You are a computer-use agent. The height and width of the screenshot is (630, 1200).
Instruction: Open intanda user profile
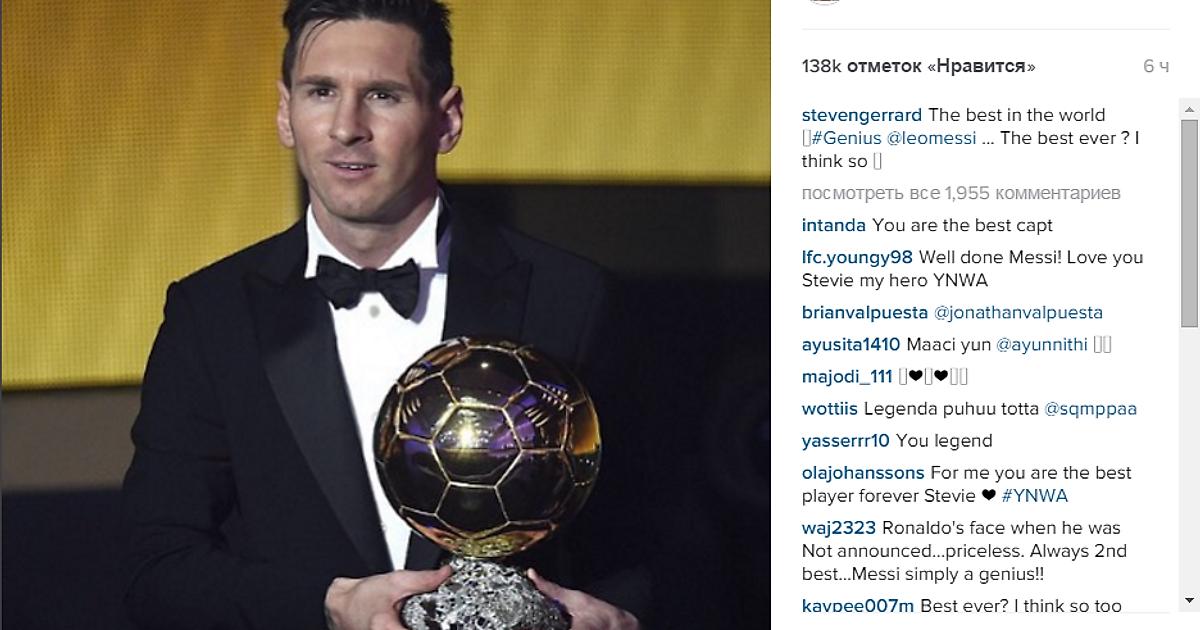tap(835, 225)
